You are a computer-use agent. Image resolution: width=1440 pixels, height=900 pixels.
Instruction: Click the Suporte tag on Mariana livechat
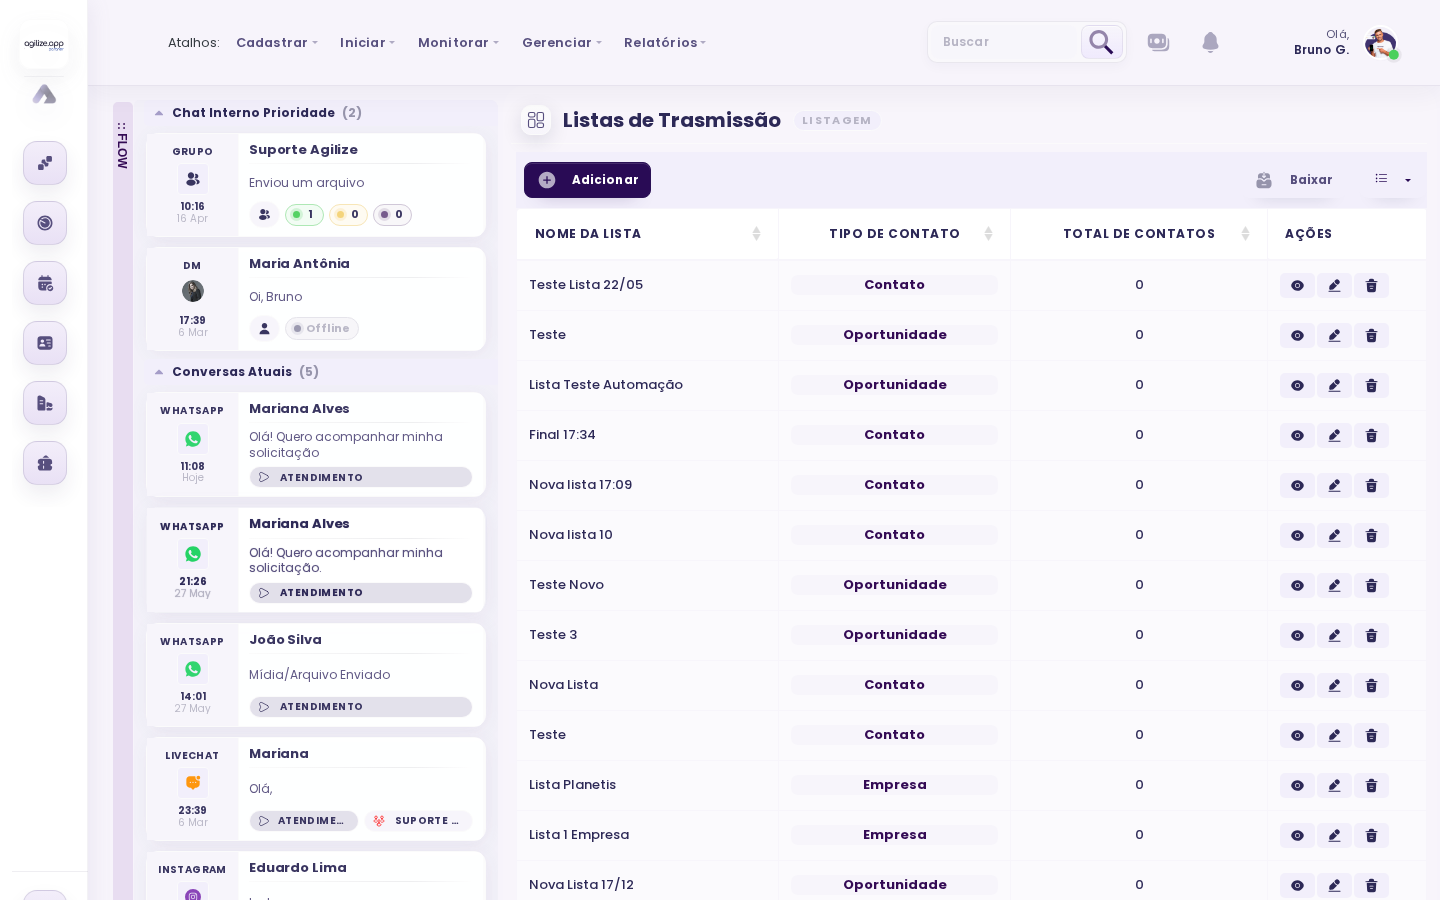[418, 821]
